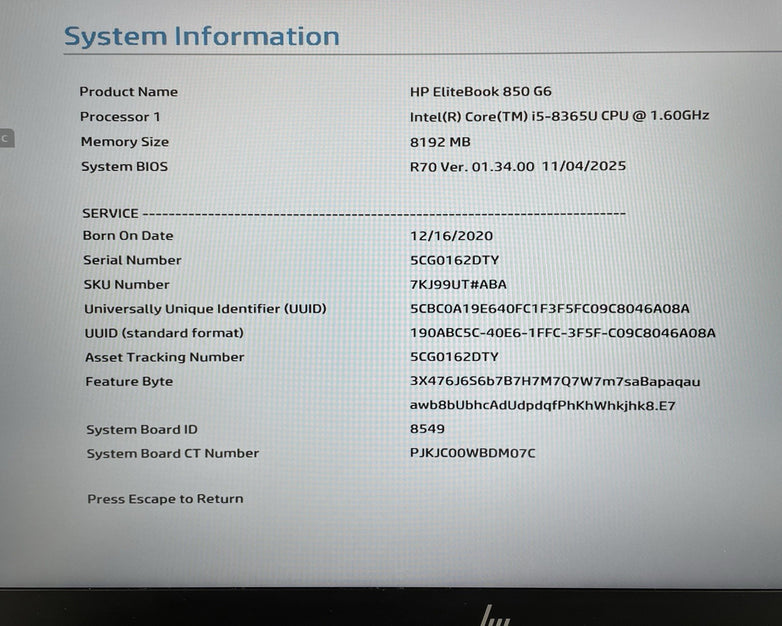Click the Feature Byte line starting awb8bUbhcAd

pyautogui.click(x=543, y=406)
